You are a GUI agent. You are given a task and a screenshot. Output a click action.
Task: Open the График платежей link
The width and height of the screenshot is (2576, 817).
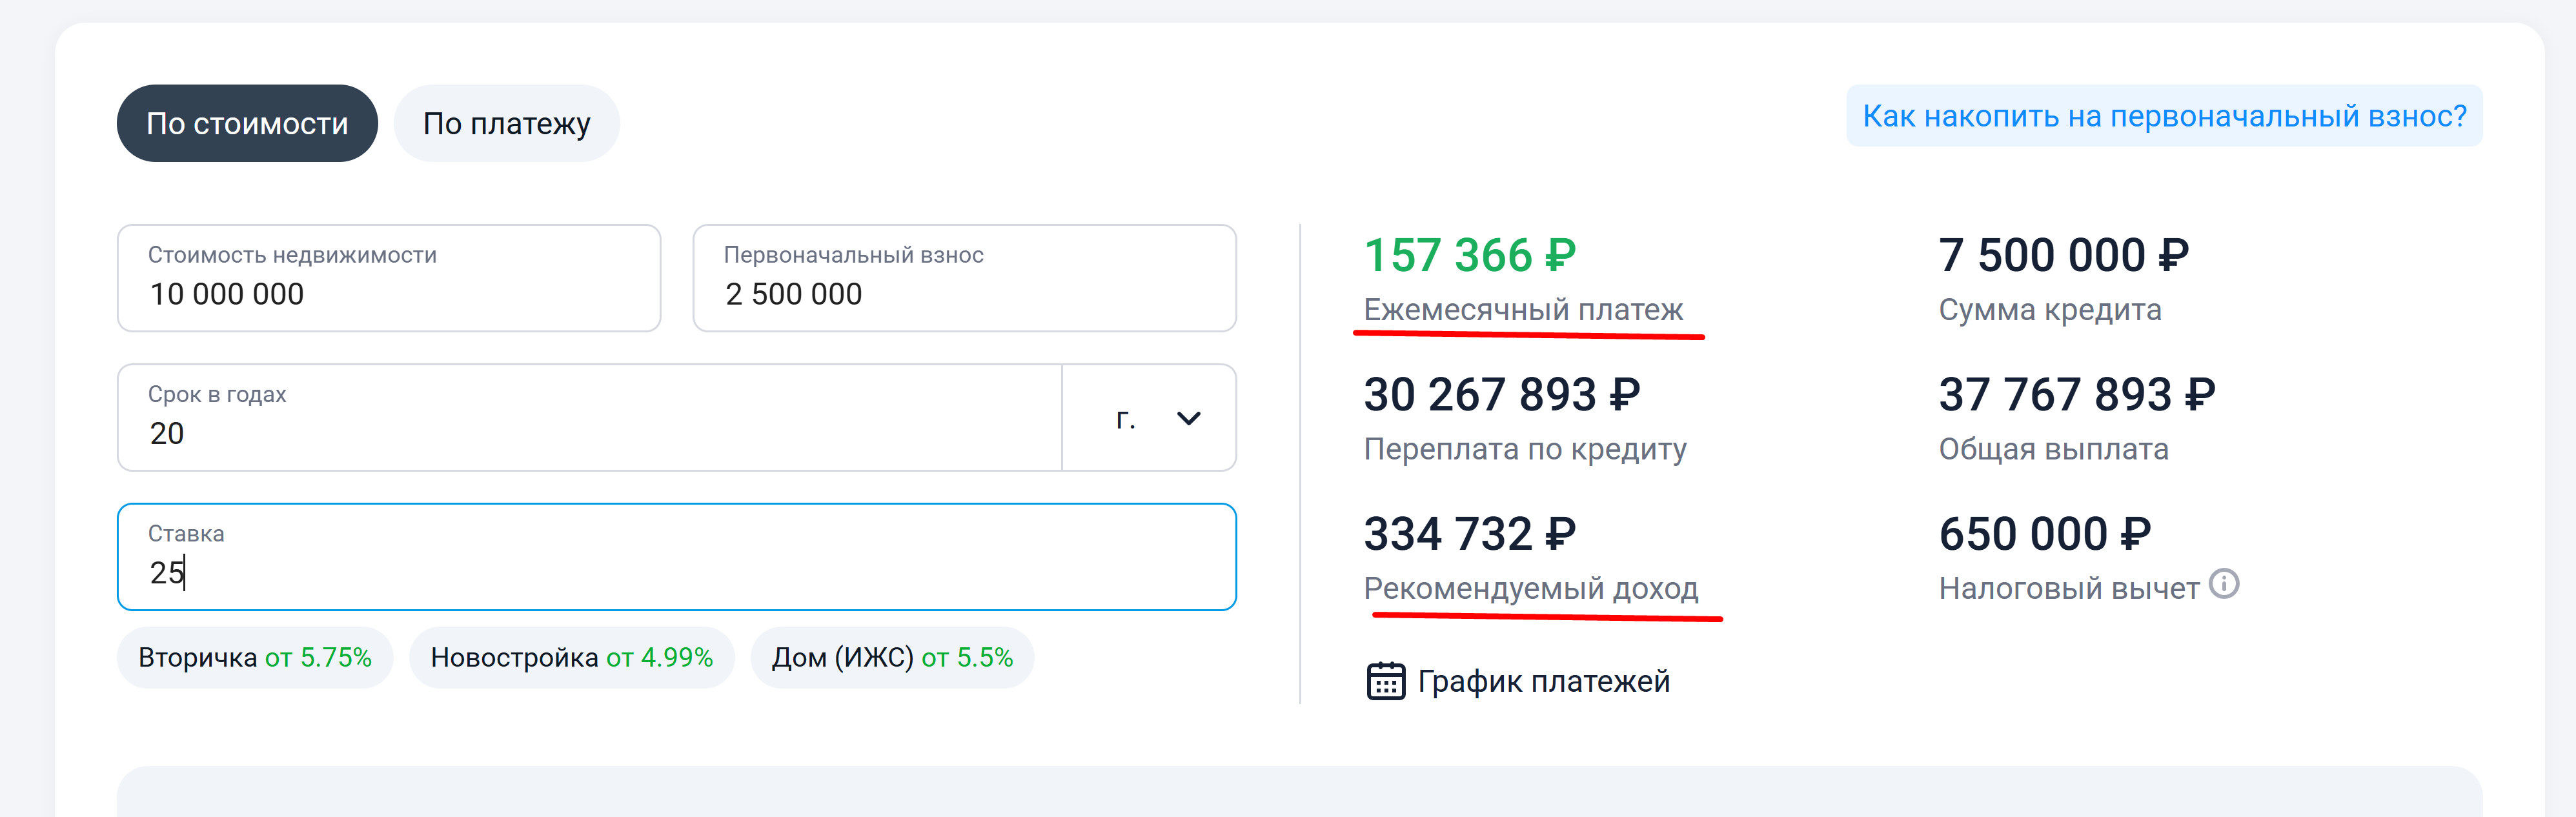pos(1542,681)
